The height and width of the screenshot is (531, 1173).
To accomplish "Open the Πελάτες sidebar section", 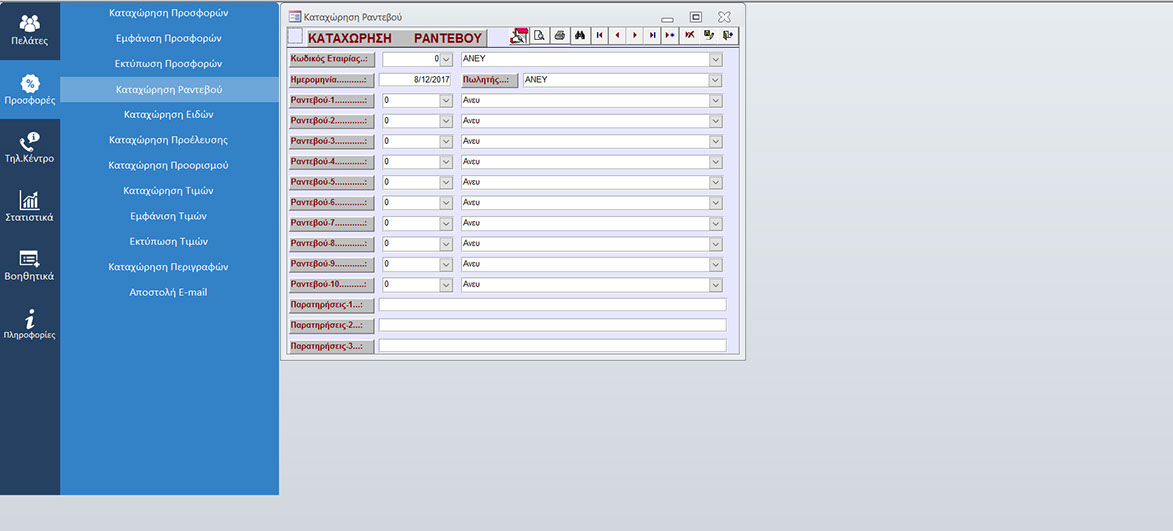I will [x=30, y=30].
